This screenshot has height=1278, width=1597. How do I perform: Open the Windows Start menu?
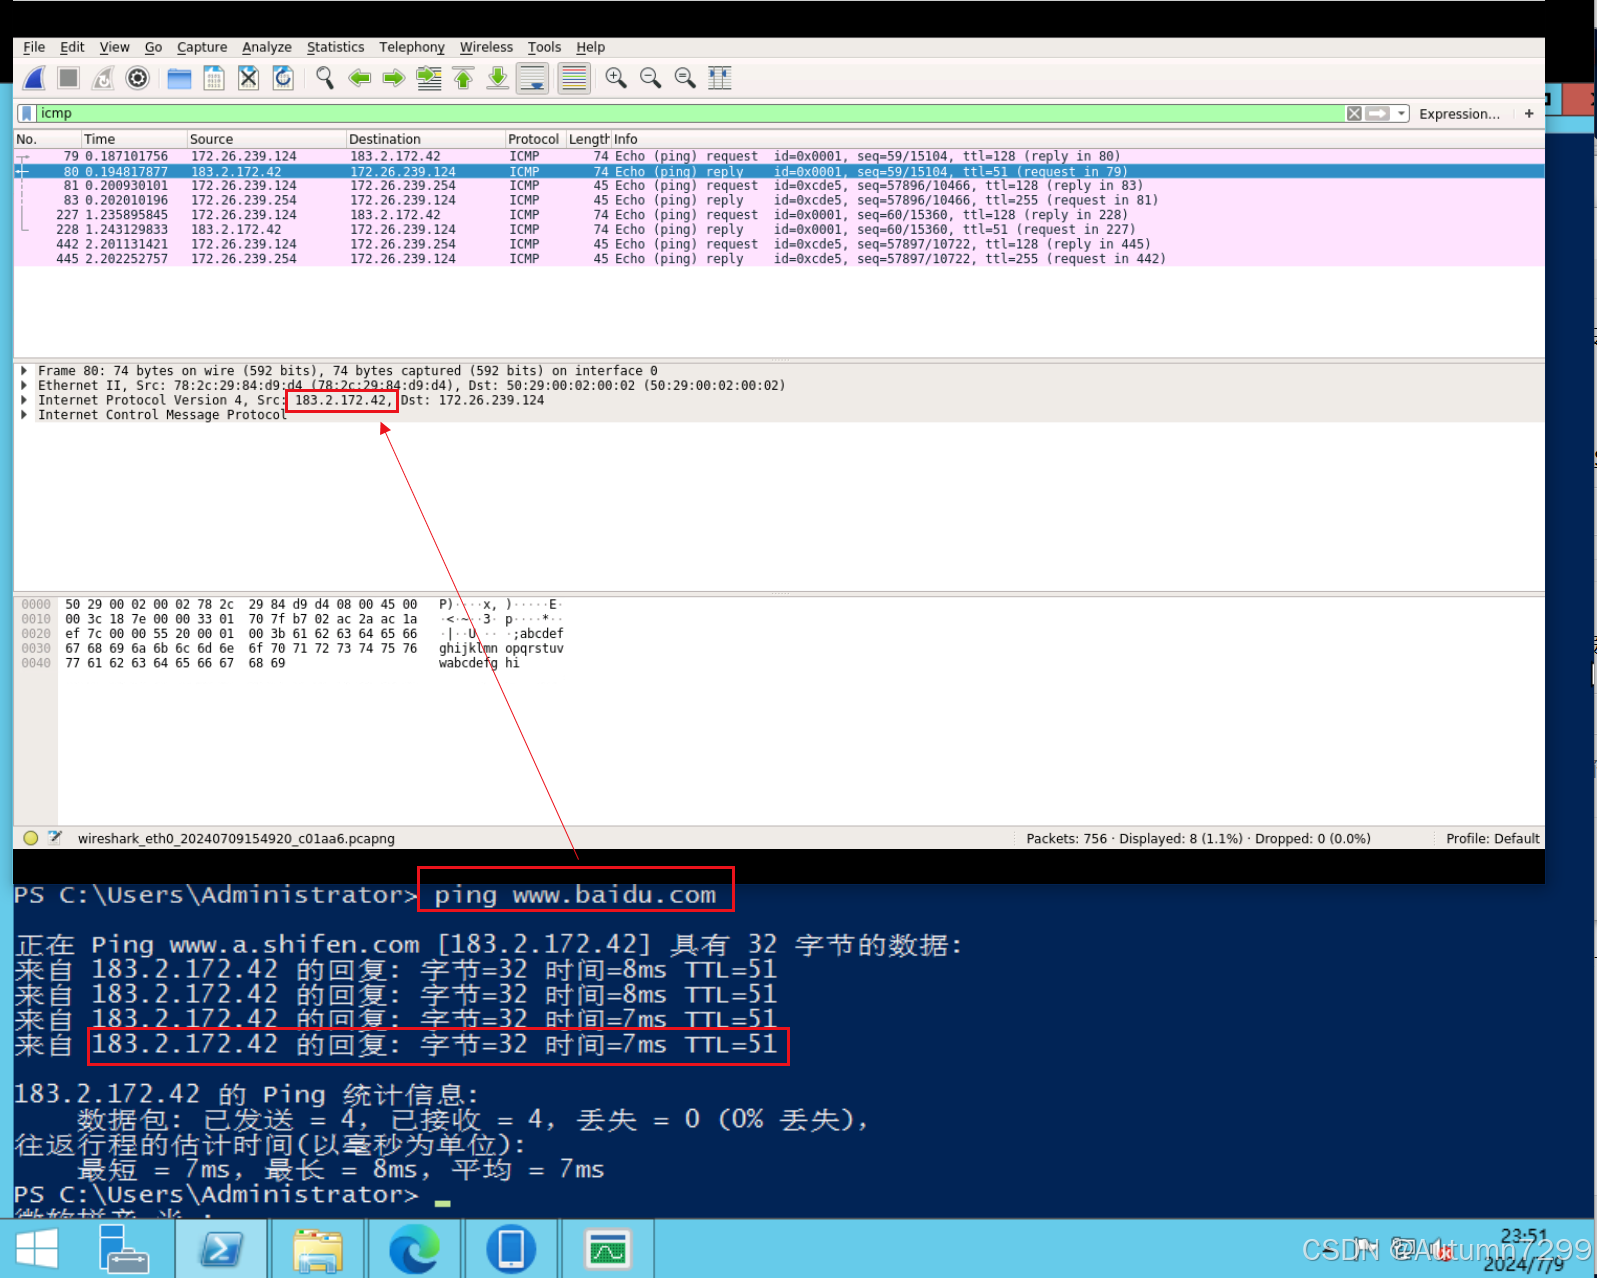pyautogui.click(x=38, y=1249)
